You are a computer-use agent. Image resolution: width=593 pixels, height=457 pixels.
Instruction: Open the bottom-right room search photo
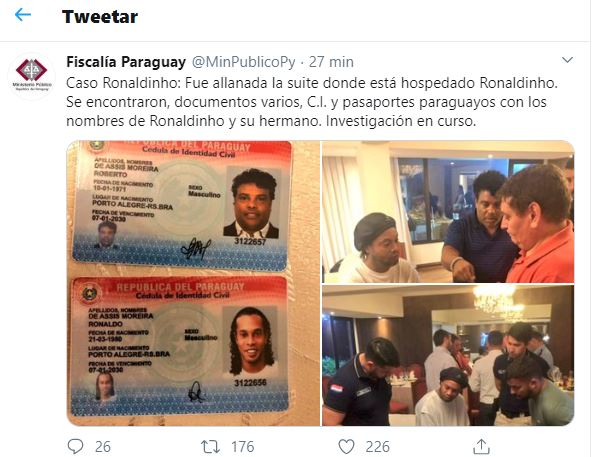[x=448, y=356]
